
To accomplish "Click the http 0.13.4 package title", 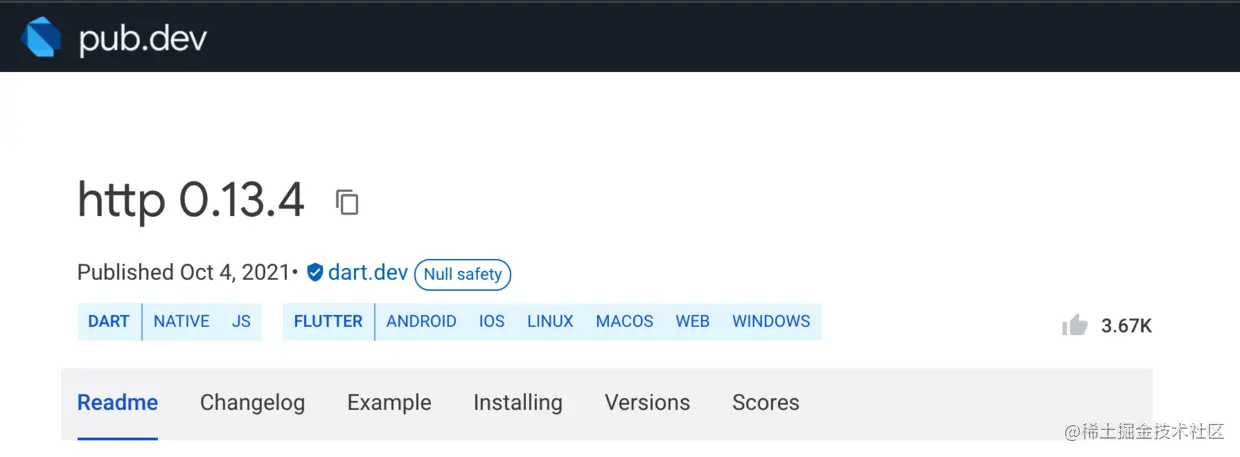I will (191, 201).
